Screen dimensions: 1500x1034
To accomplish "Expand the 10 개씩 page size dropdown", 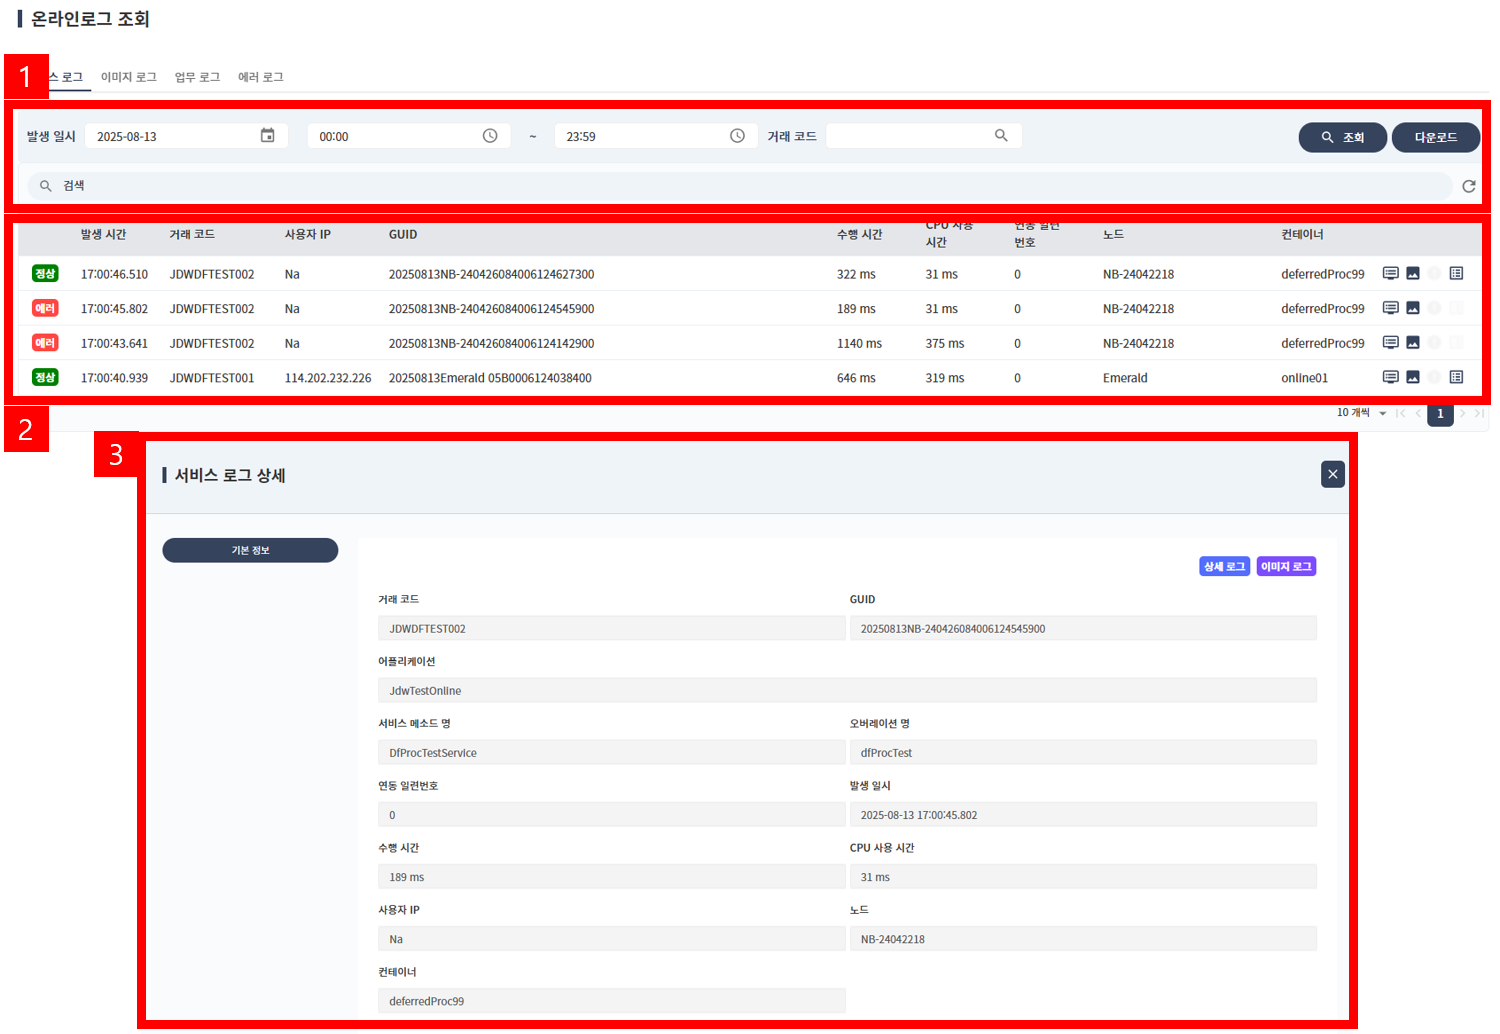I will [1382, 413].
